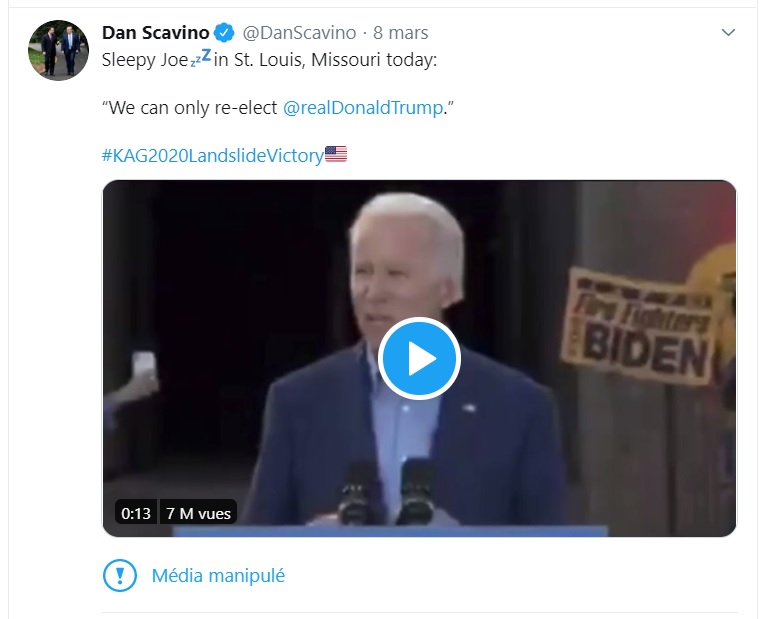The width and height of the screenshot is (765, 619).
Task: Click the sleepy Zzz emoji
Action: [201, 58]
